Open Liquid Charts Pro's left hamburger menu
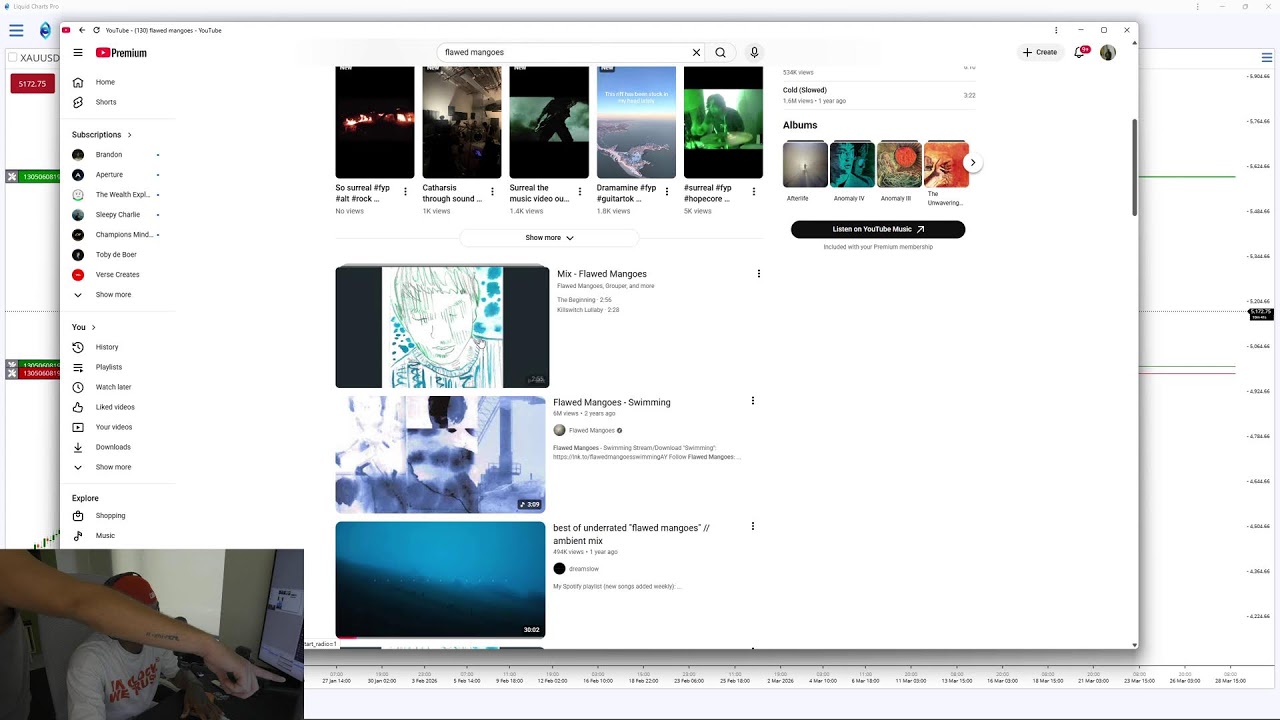This screenshot has height=720, width=1280. (x=16, y=30)
